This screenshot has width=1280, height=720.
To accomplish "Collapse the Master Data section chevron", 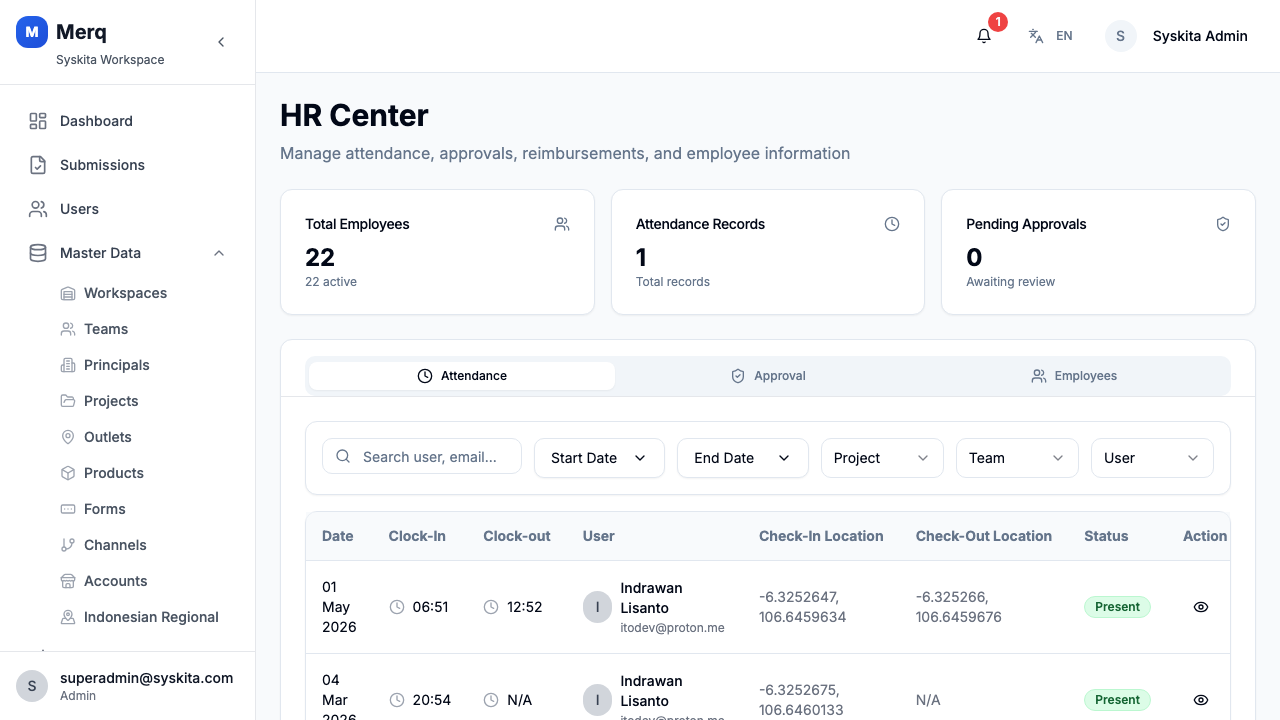I will [219, 253].
